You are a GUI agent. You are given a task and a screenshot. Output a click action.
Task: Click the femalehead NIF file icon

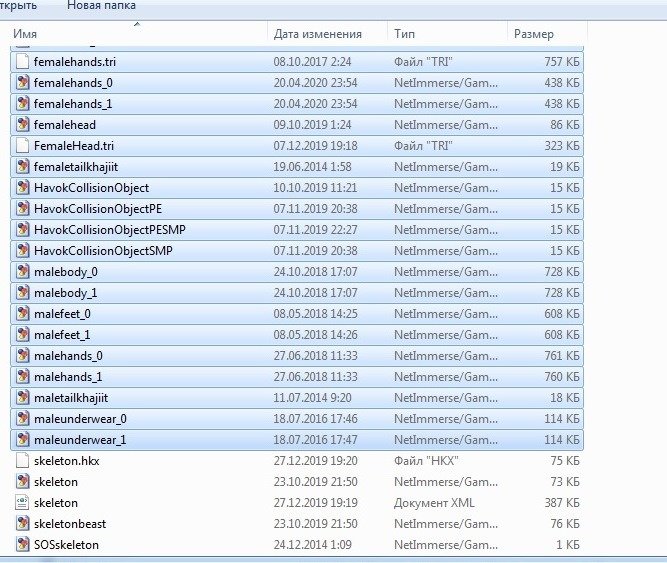[x=24, y=125]
